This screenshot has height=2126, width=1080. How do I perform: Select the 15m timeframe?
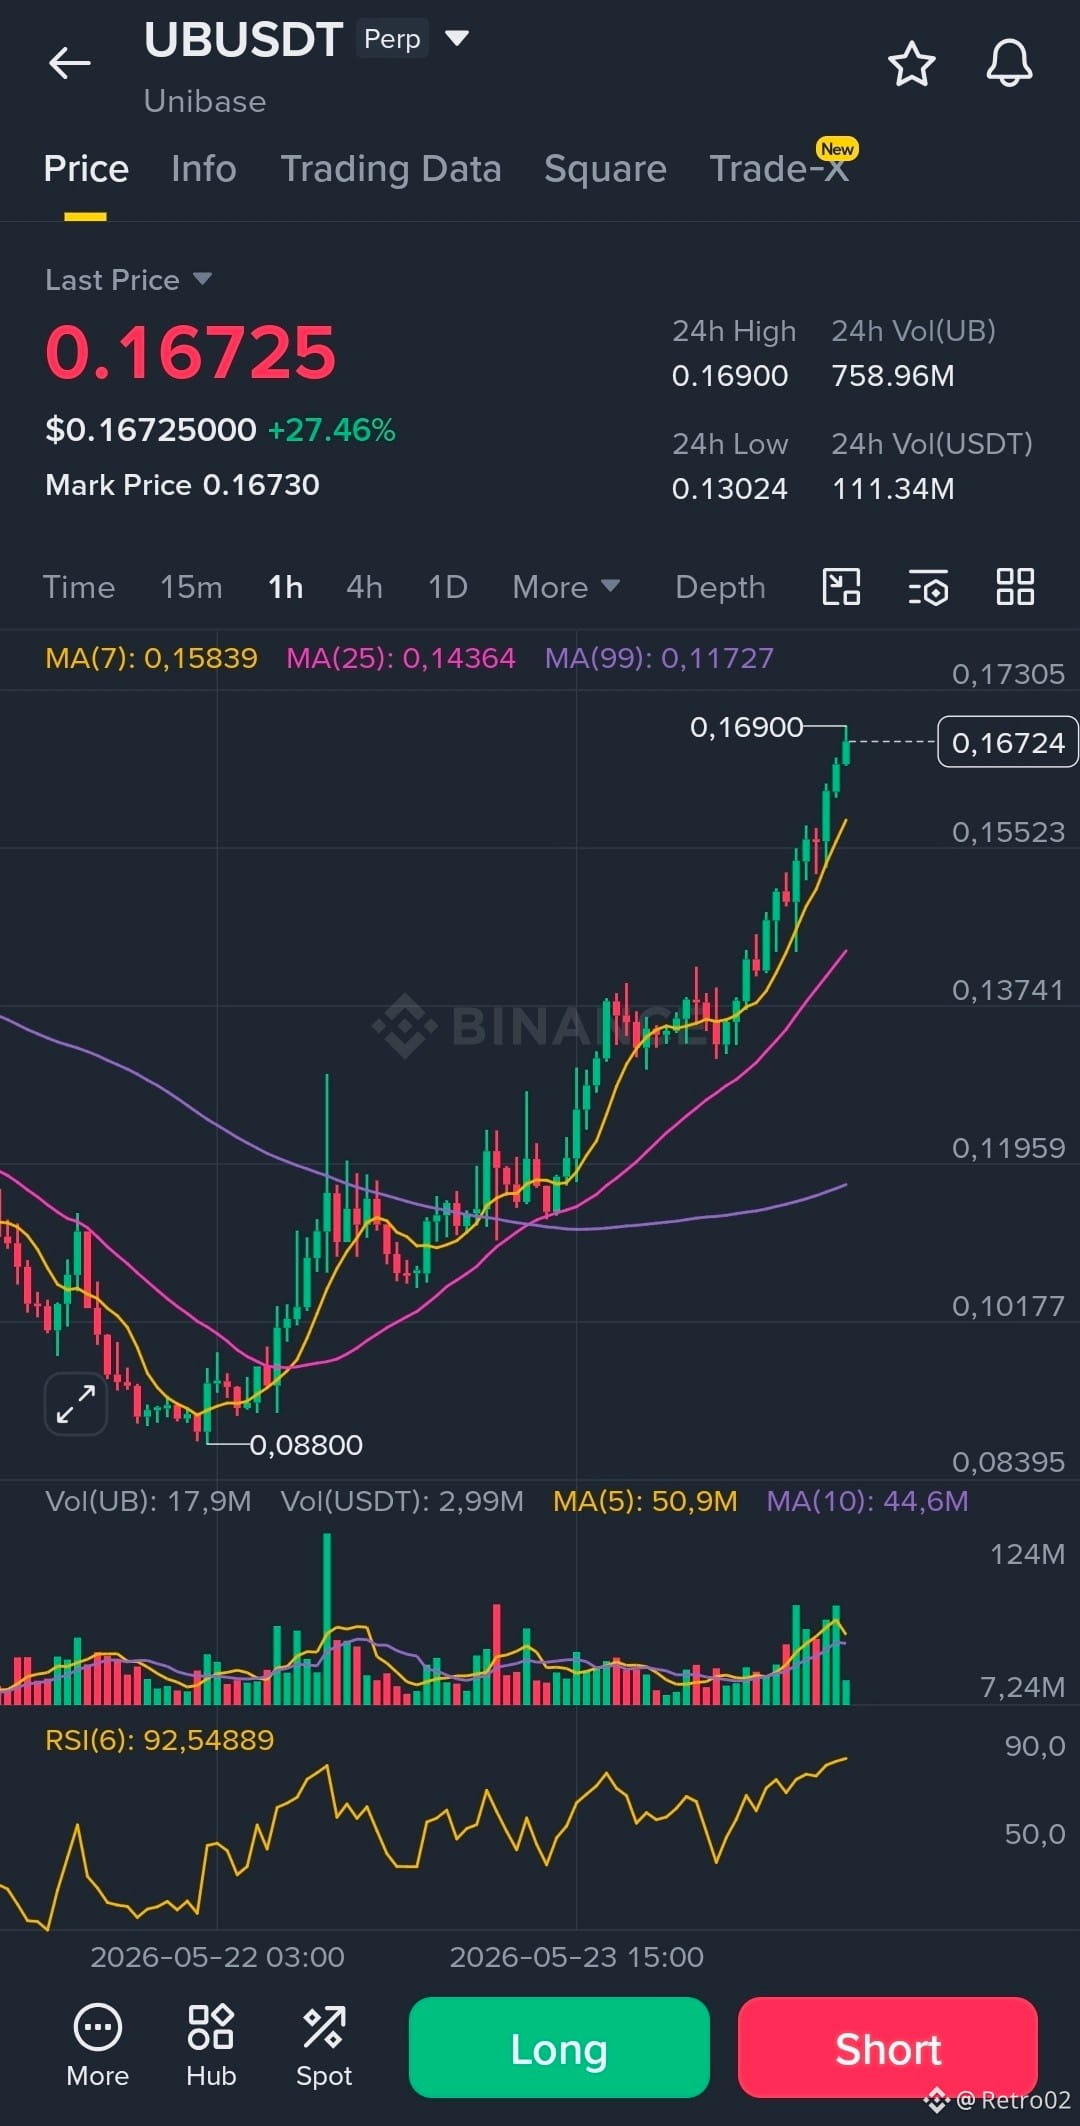191,587
